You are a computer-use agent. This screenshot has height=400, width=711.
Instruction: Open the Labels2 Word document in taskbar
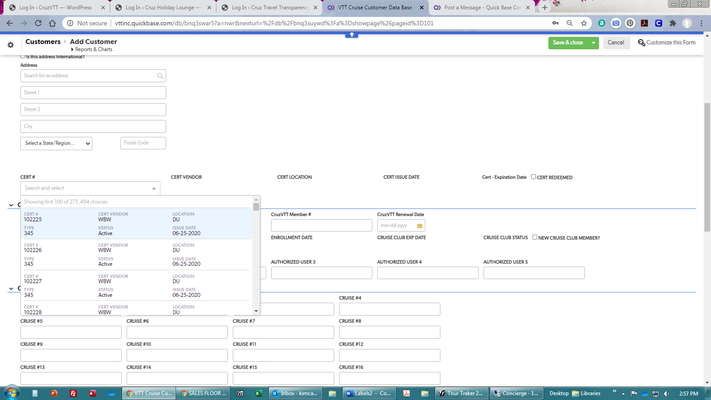[x=369, y=393]
